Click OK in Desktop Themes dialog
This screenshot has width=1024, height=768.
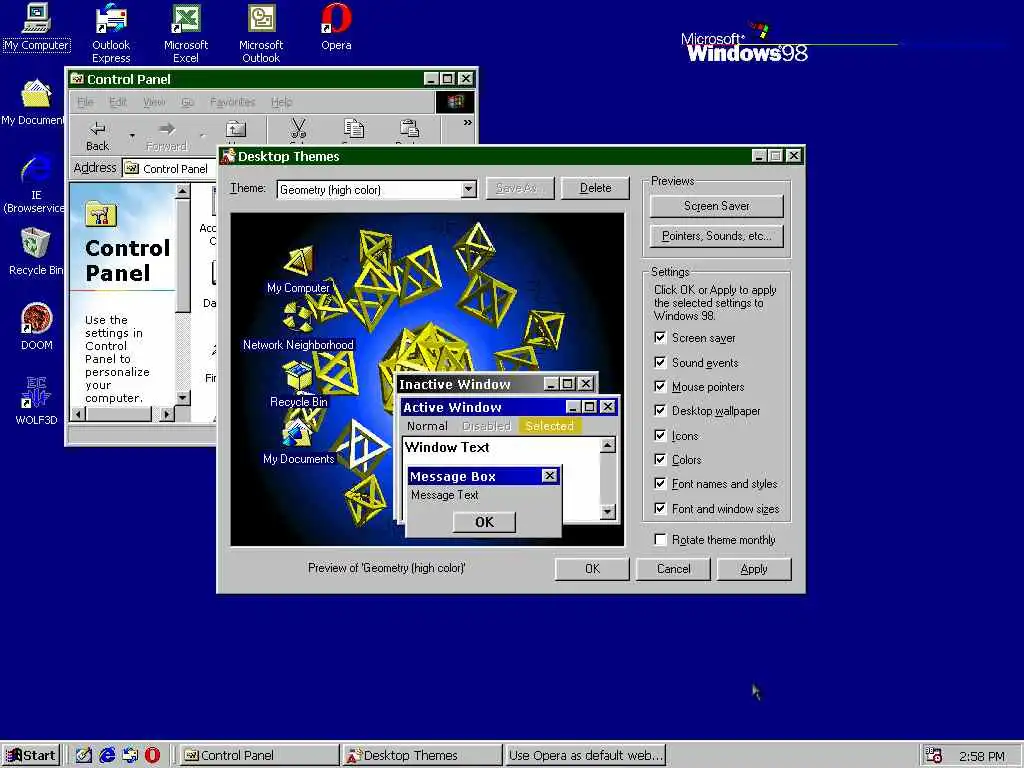coord(592,569)
